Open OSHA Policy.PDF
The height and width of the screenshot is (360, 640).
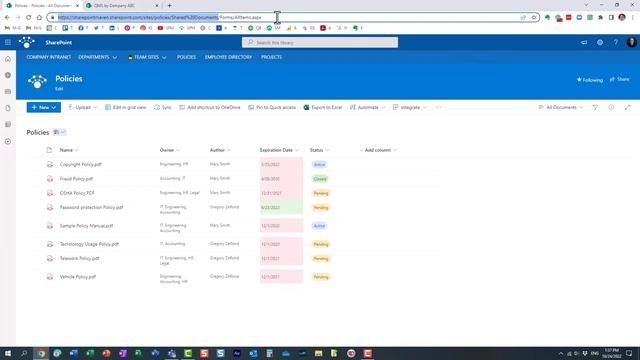(77, 193)
